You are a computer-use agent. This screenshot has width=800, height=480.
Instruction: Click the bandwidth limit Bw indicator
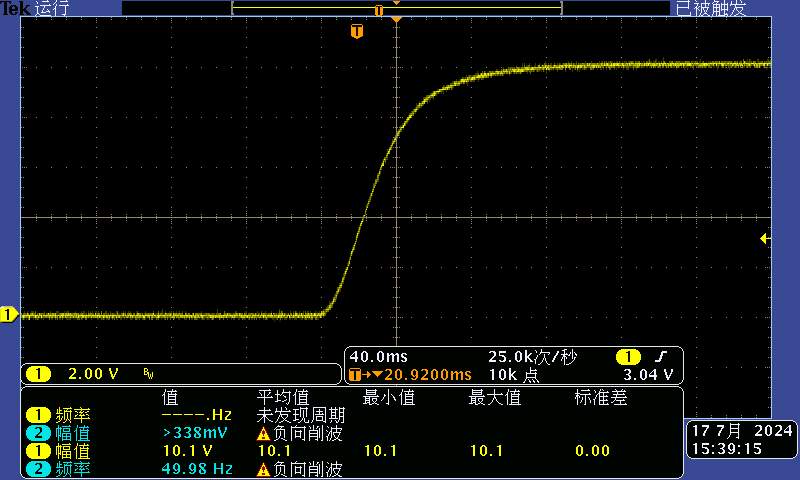148,375
